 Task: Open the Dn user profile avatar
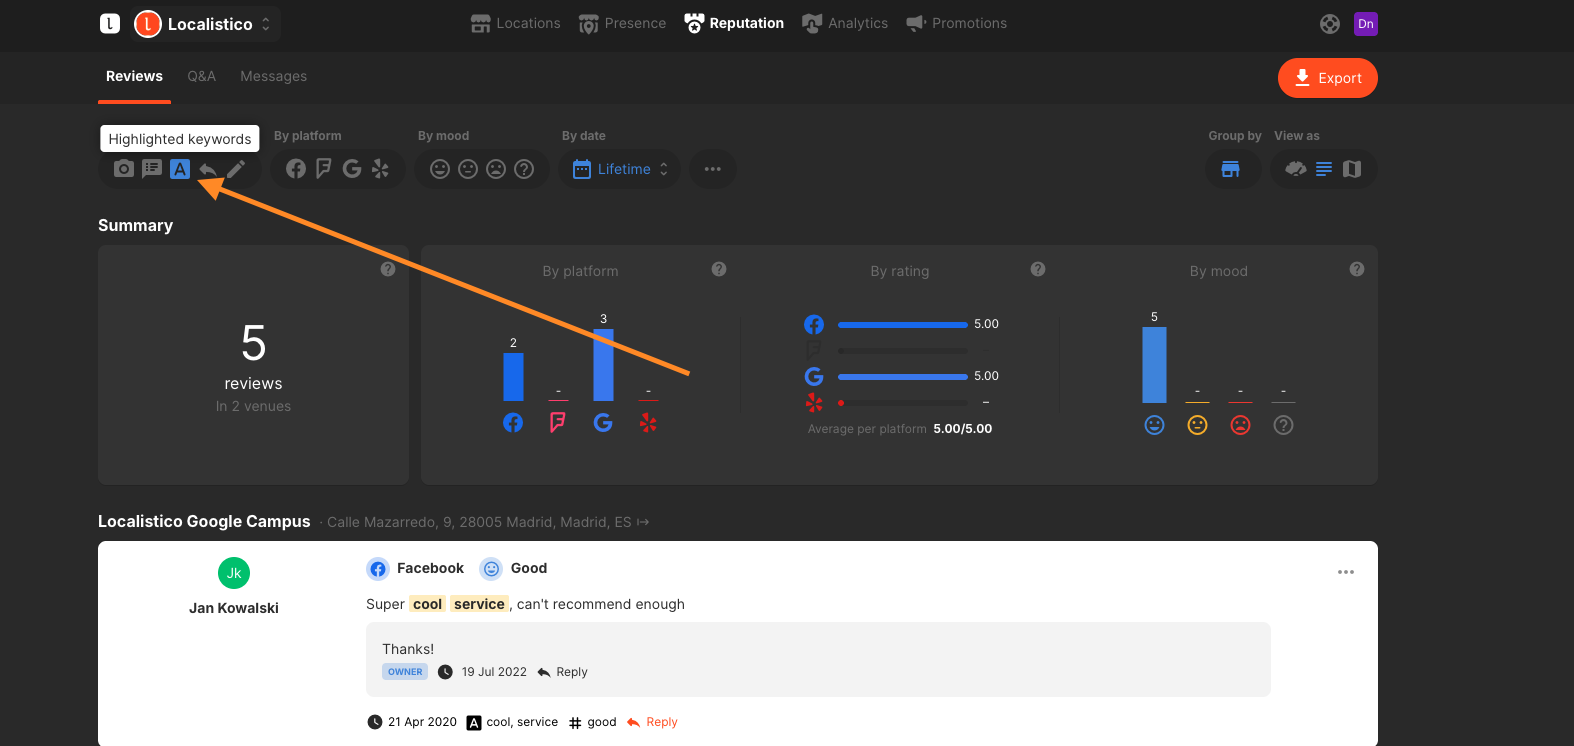pyautogui.click(x=1366, y=24)
